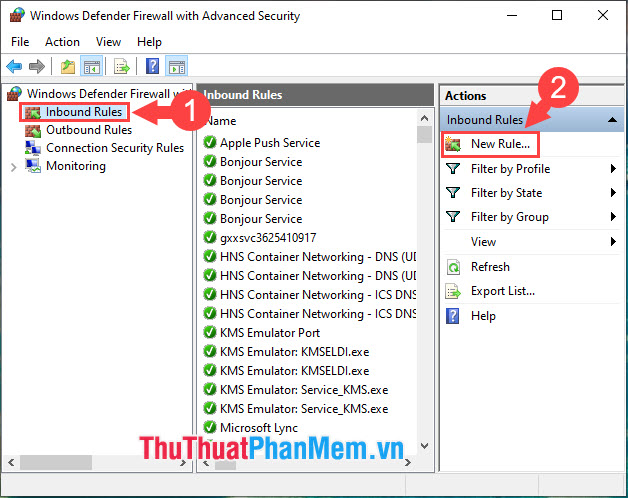Click the Export List icon in Actions pane
This screenshot has width=628, height=498.
point(453,291)
